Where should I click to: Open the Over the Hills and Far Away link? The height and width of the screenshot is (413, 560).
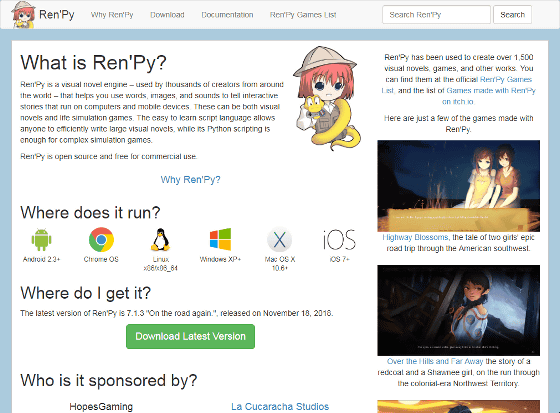[x=435, y=361]
